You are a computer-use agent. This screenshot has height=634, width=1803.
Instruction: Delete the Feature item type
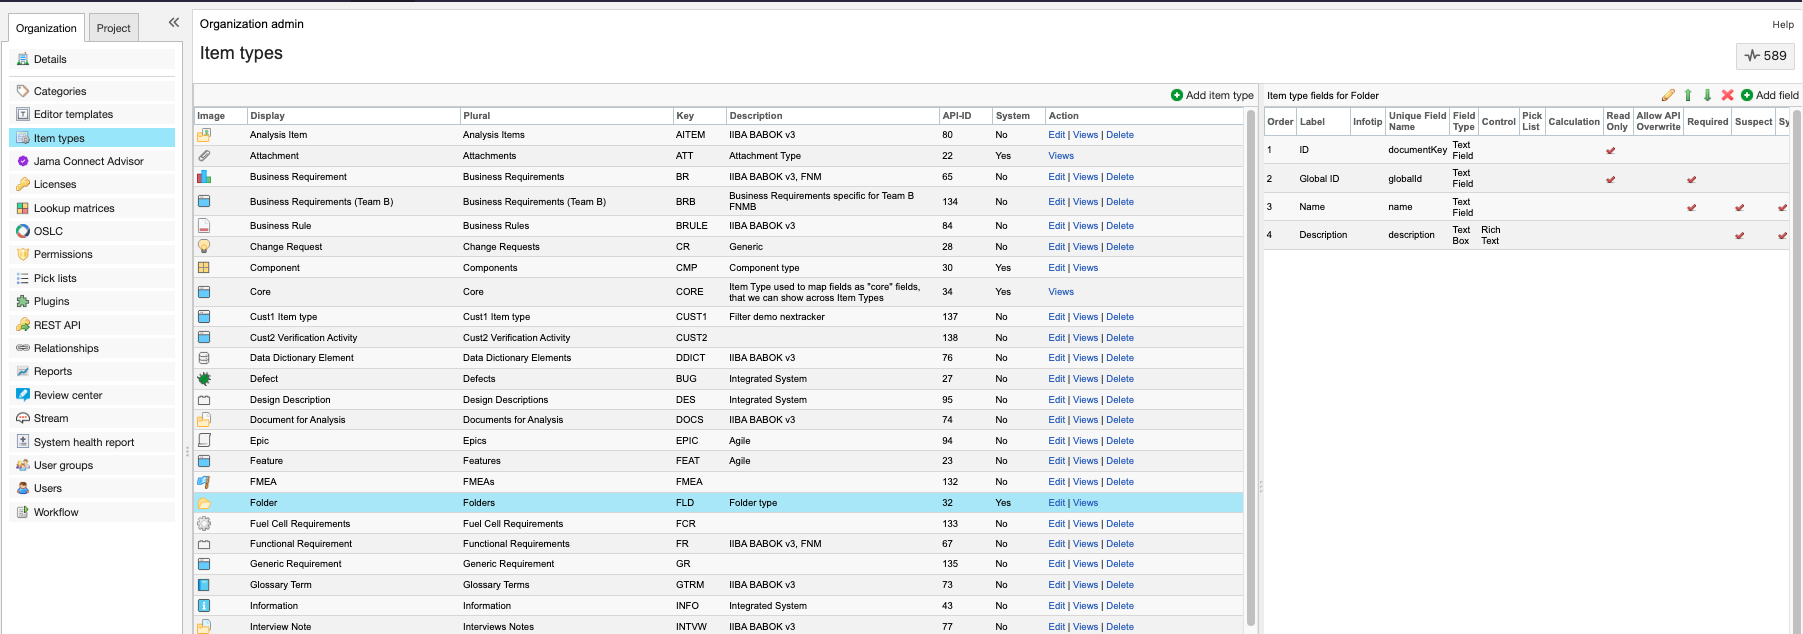[x=1120, y=461]
